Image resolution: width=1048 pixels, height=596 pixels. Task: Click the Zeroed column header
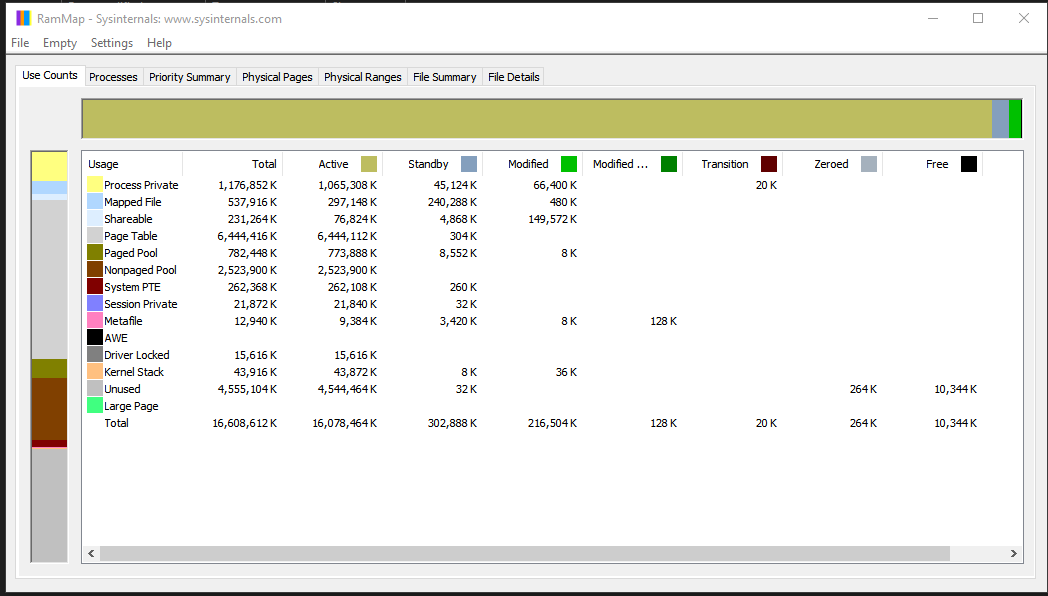tap(833, 164)
